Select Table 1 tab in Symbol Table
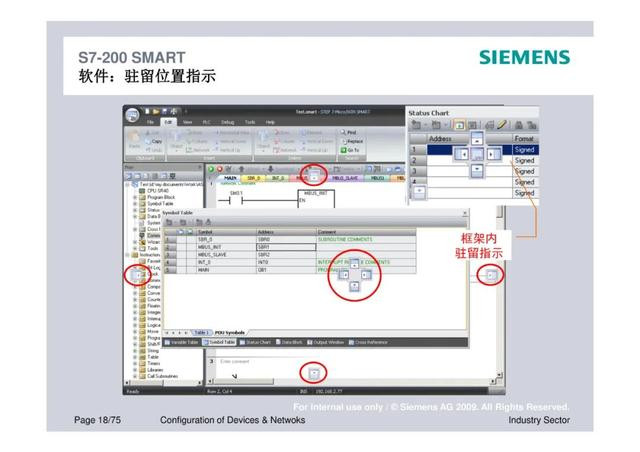Screen dimensions: 640x452 pyautogui.click(x=201, y=333)
